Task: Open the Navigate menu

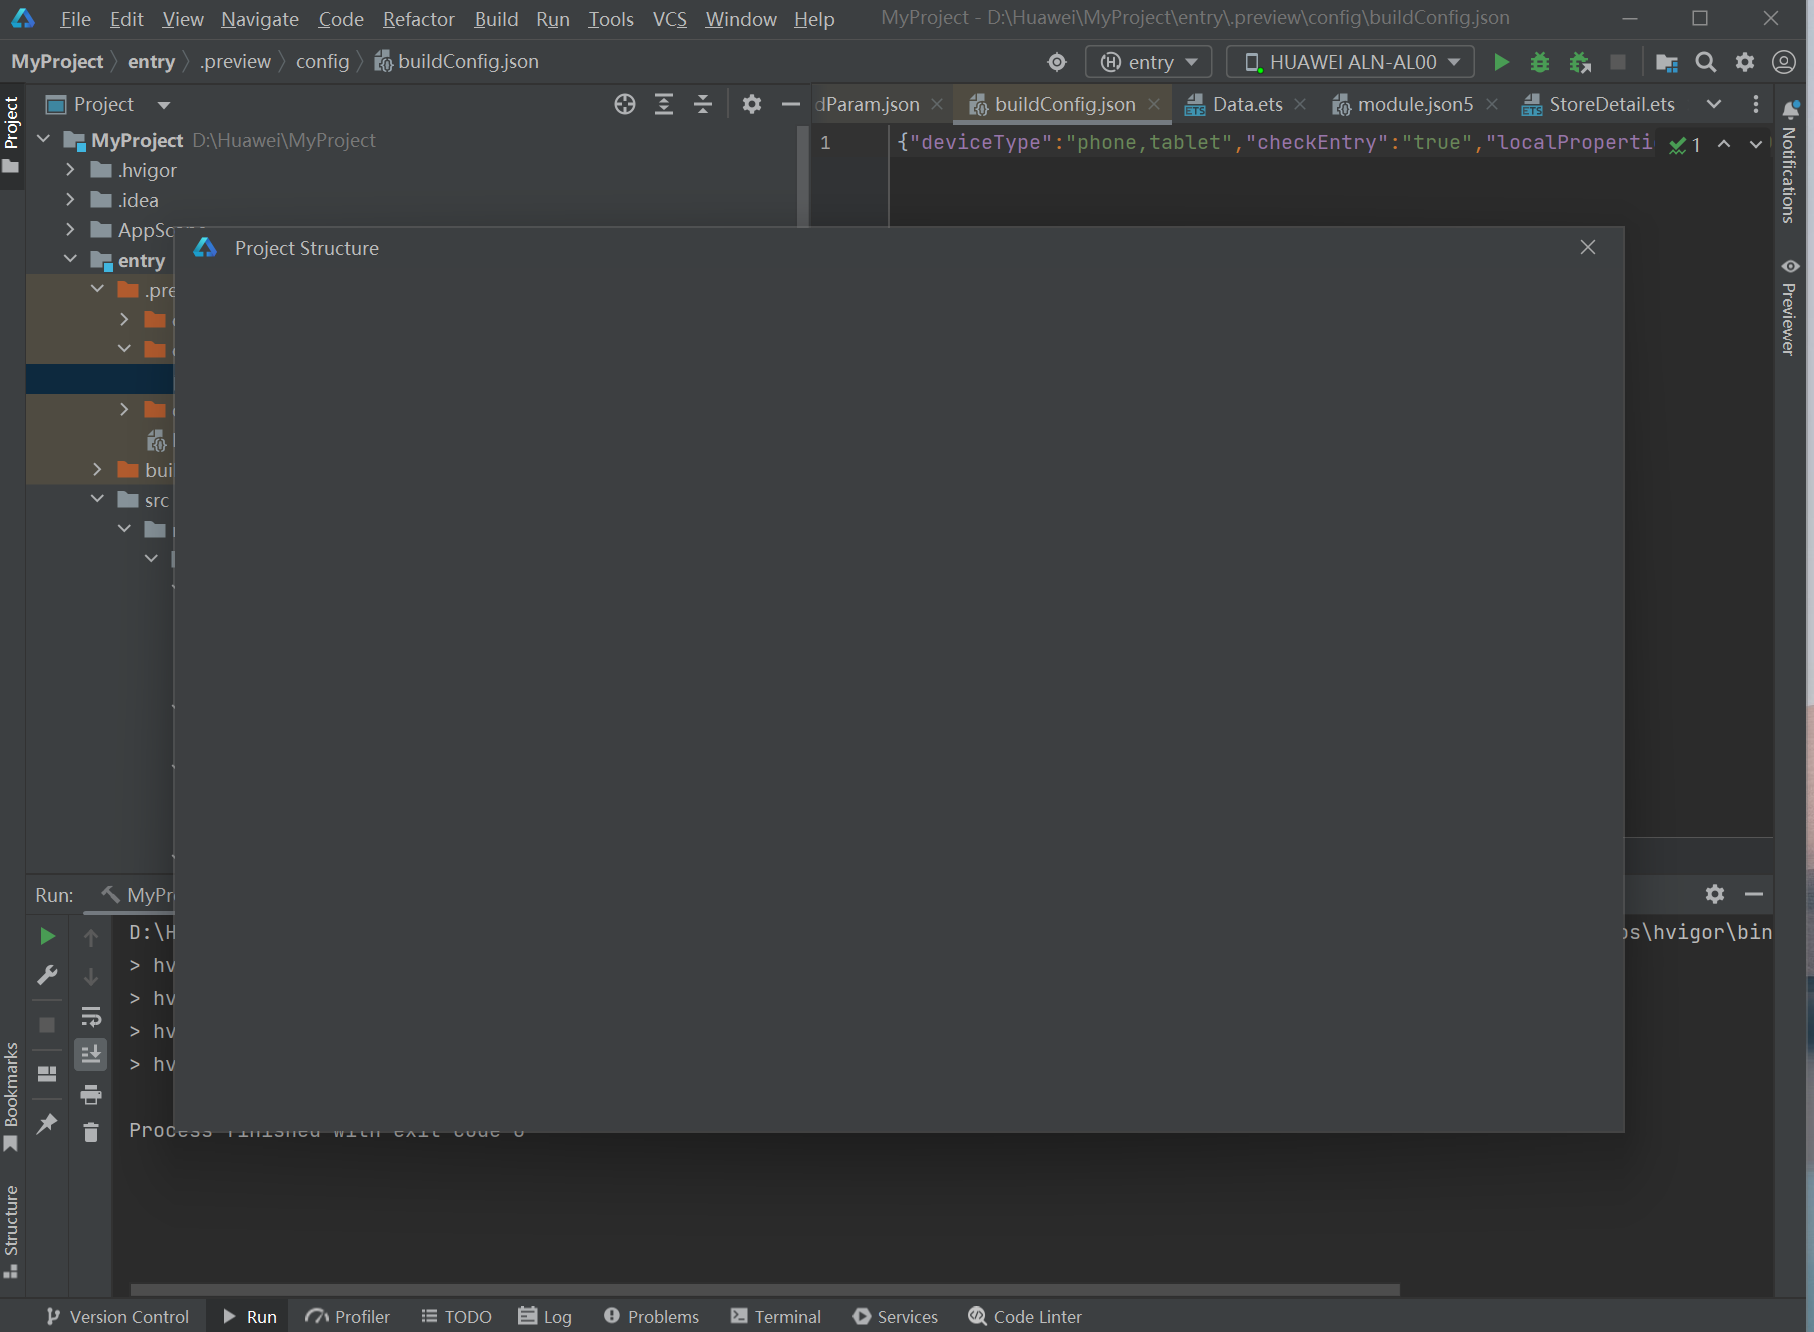Action: (260, 19)
